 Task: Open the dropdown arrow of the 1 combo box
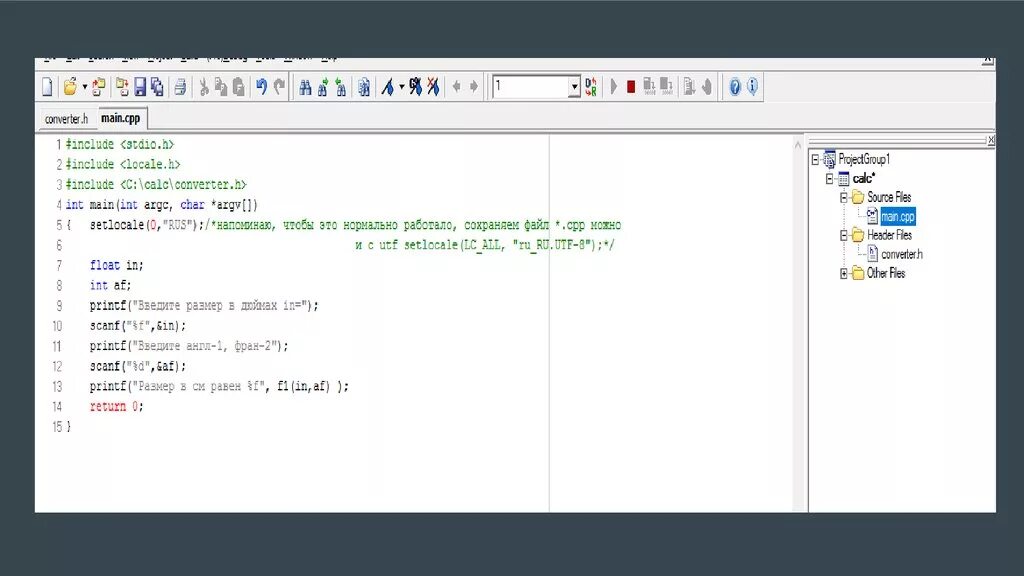coord(574,87)
